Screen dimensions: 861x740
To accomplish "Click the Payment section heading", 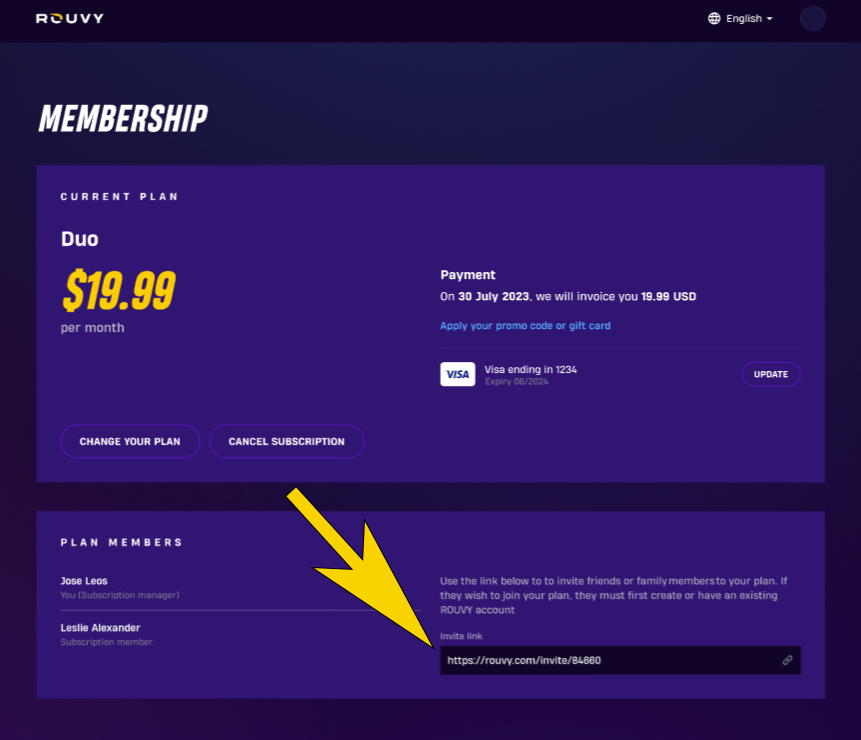I will click(468, 275).
